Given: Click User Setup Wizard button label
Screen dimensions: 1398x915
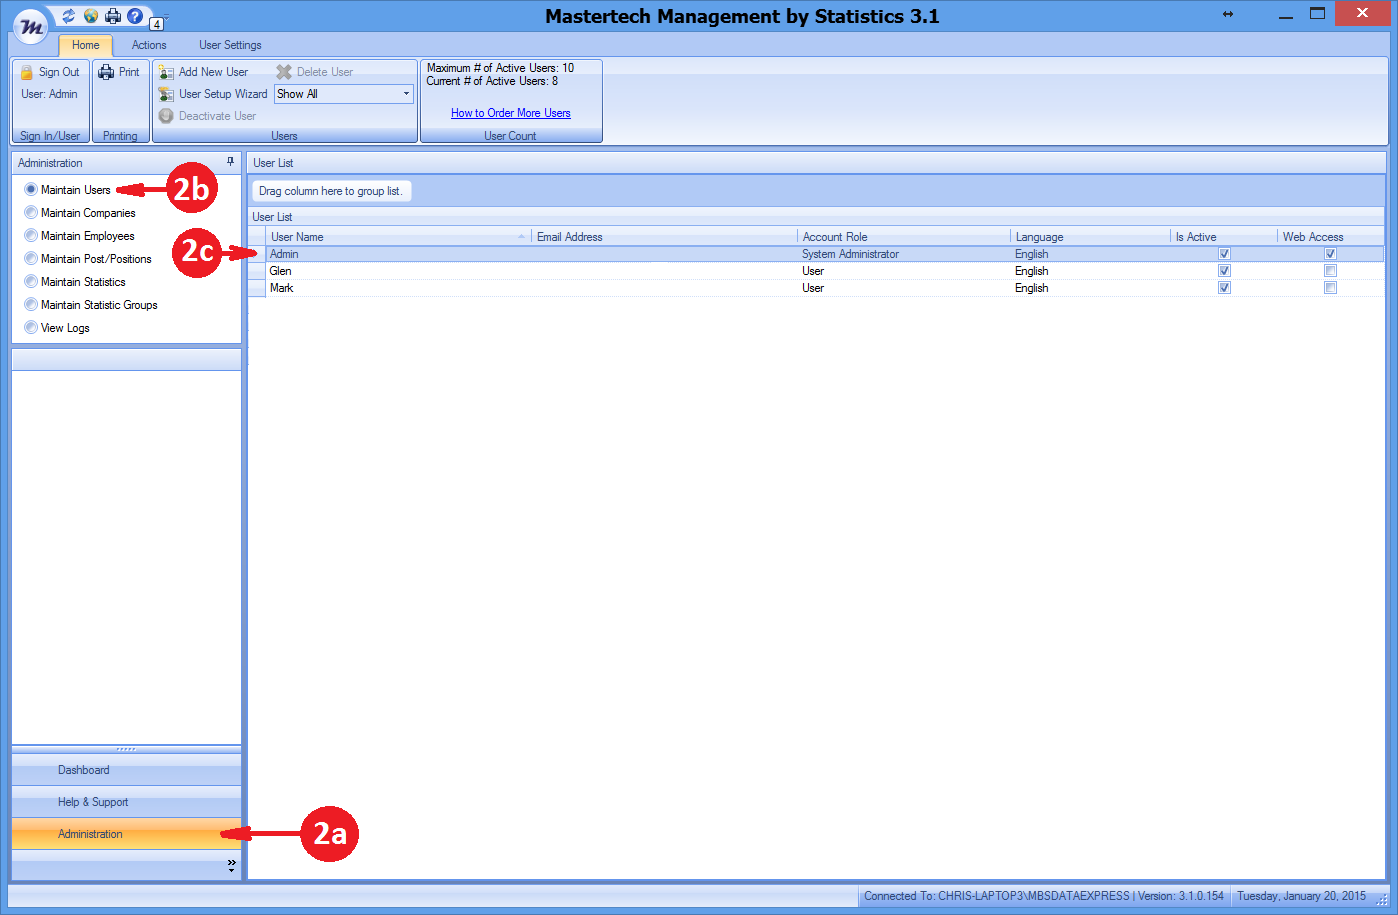Looking at the screenshot, I should (x=223, y=94).
